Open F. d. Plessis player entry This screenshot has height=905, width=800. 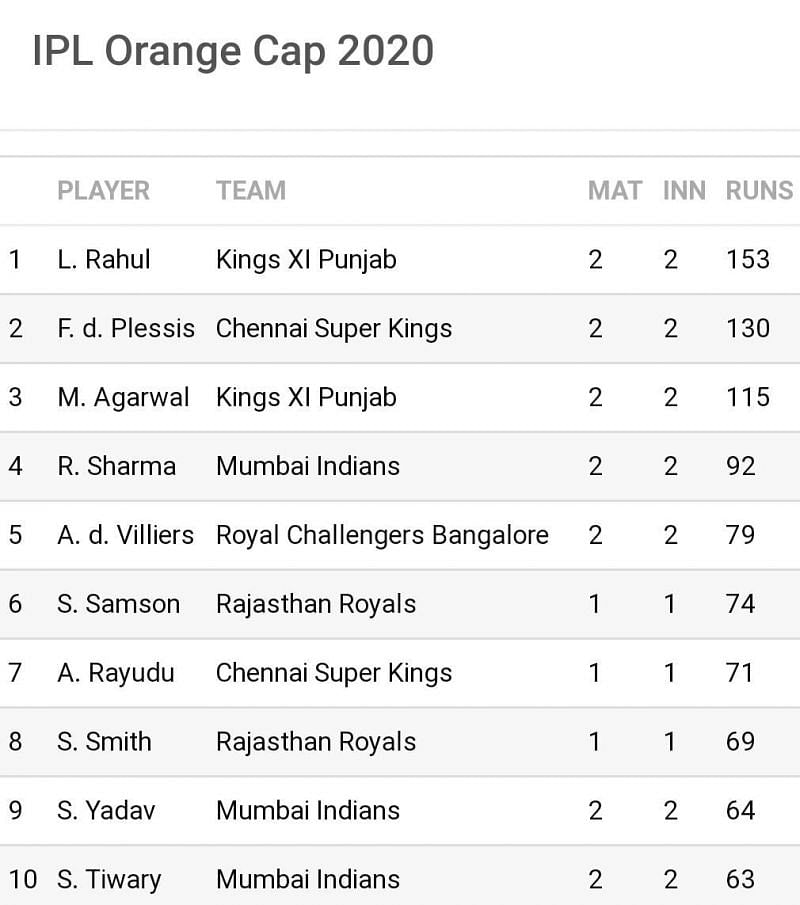(126, 329)
